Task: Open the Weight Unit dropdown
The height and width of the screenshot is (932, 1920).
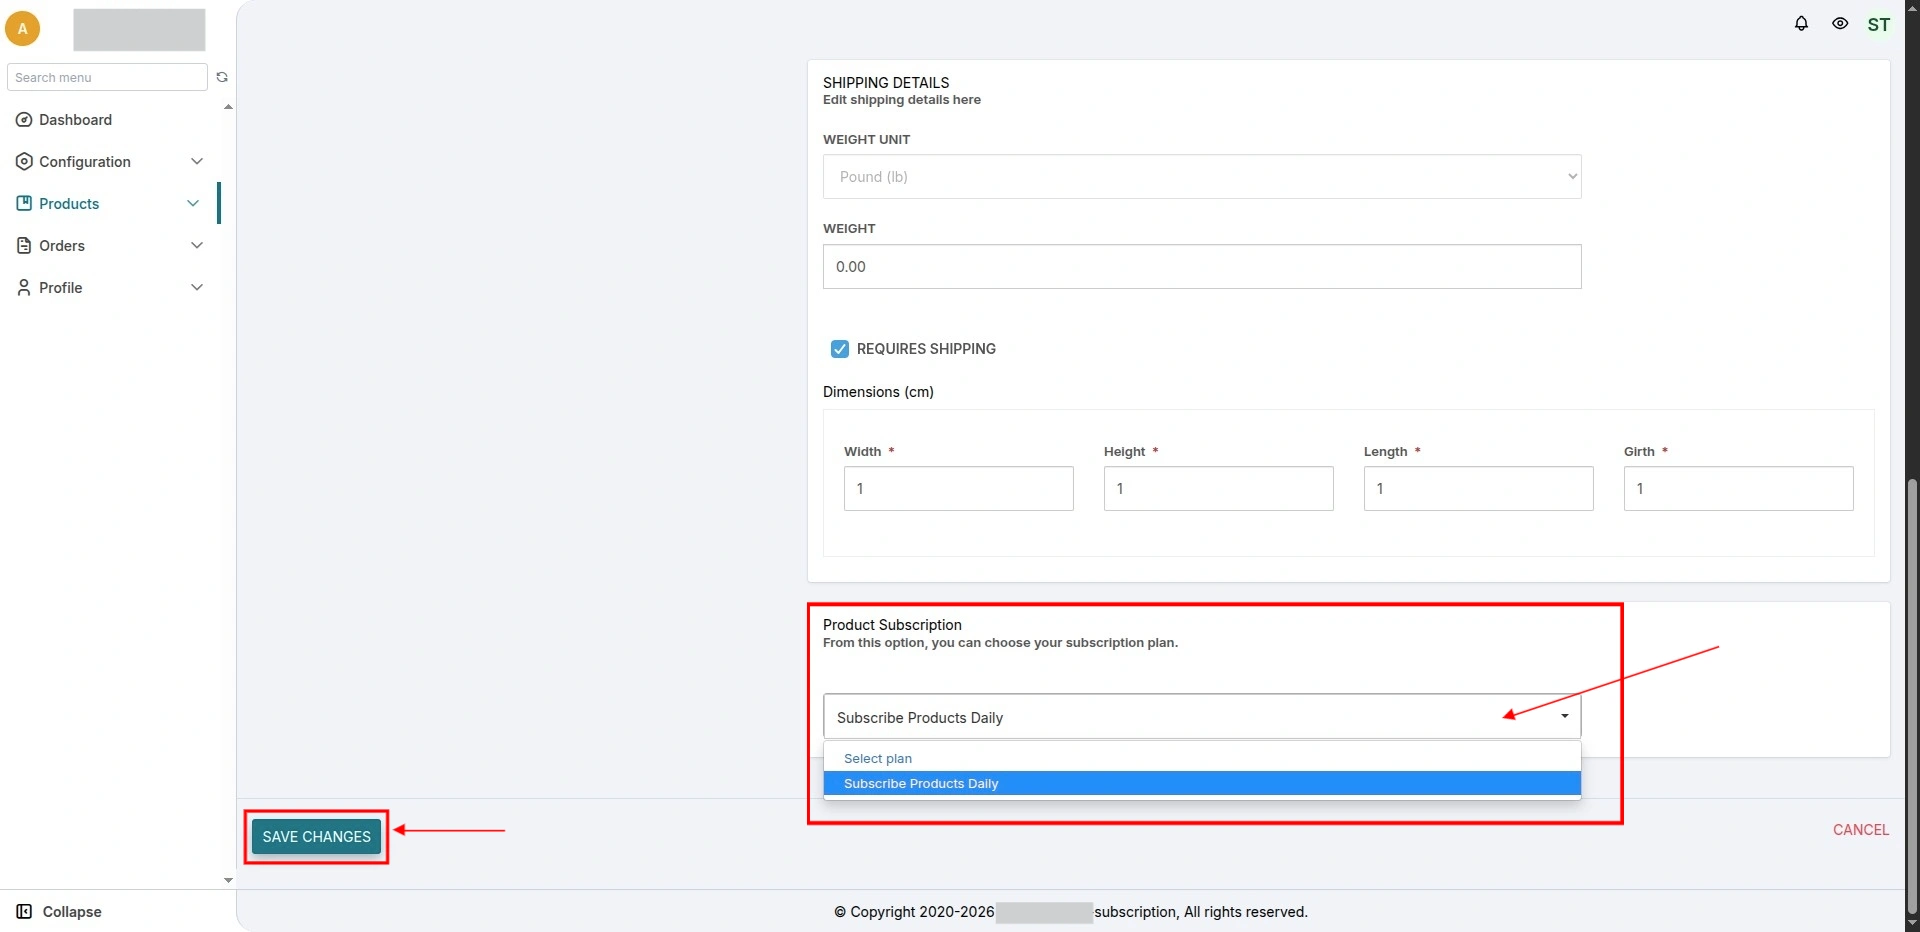Action: [x=1202, y=177]
